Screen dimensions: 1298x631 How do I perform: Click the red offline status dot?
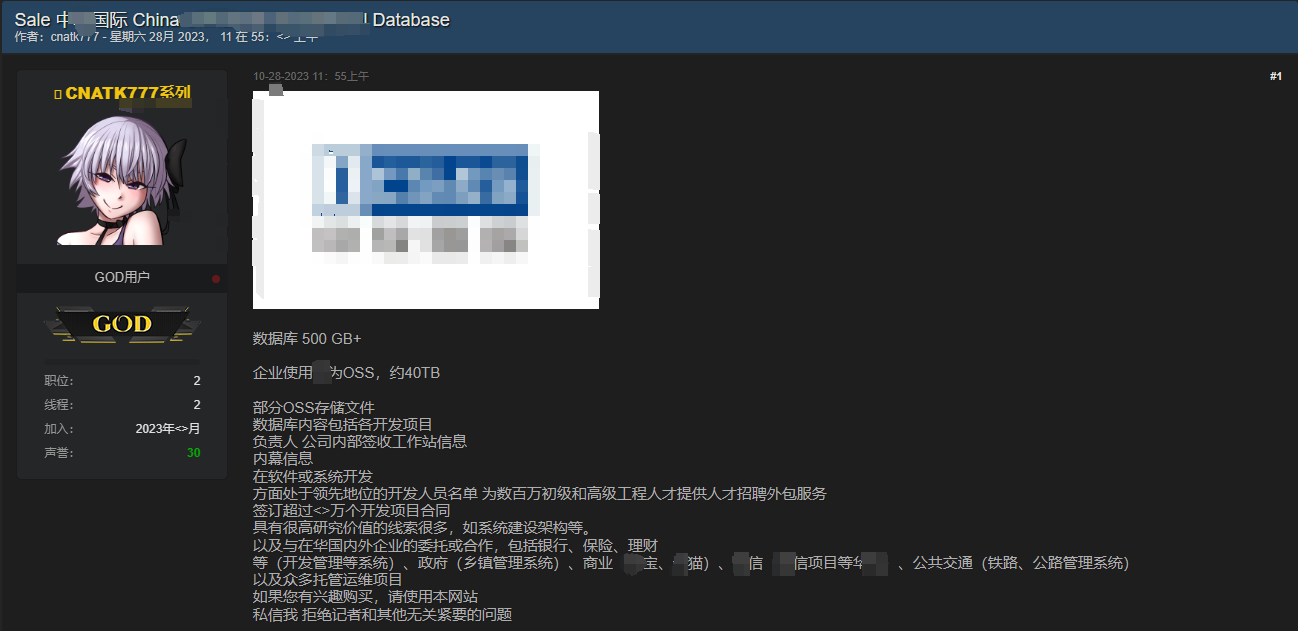point(215,278)
